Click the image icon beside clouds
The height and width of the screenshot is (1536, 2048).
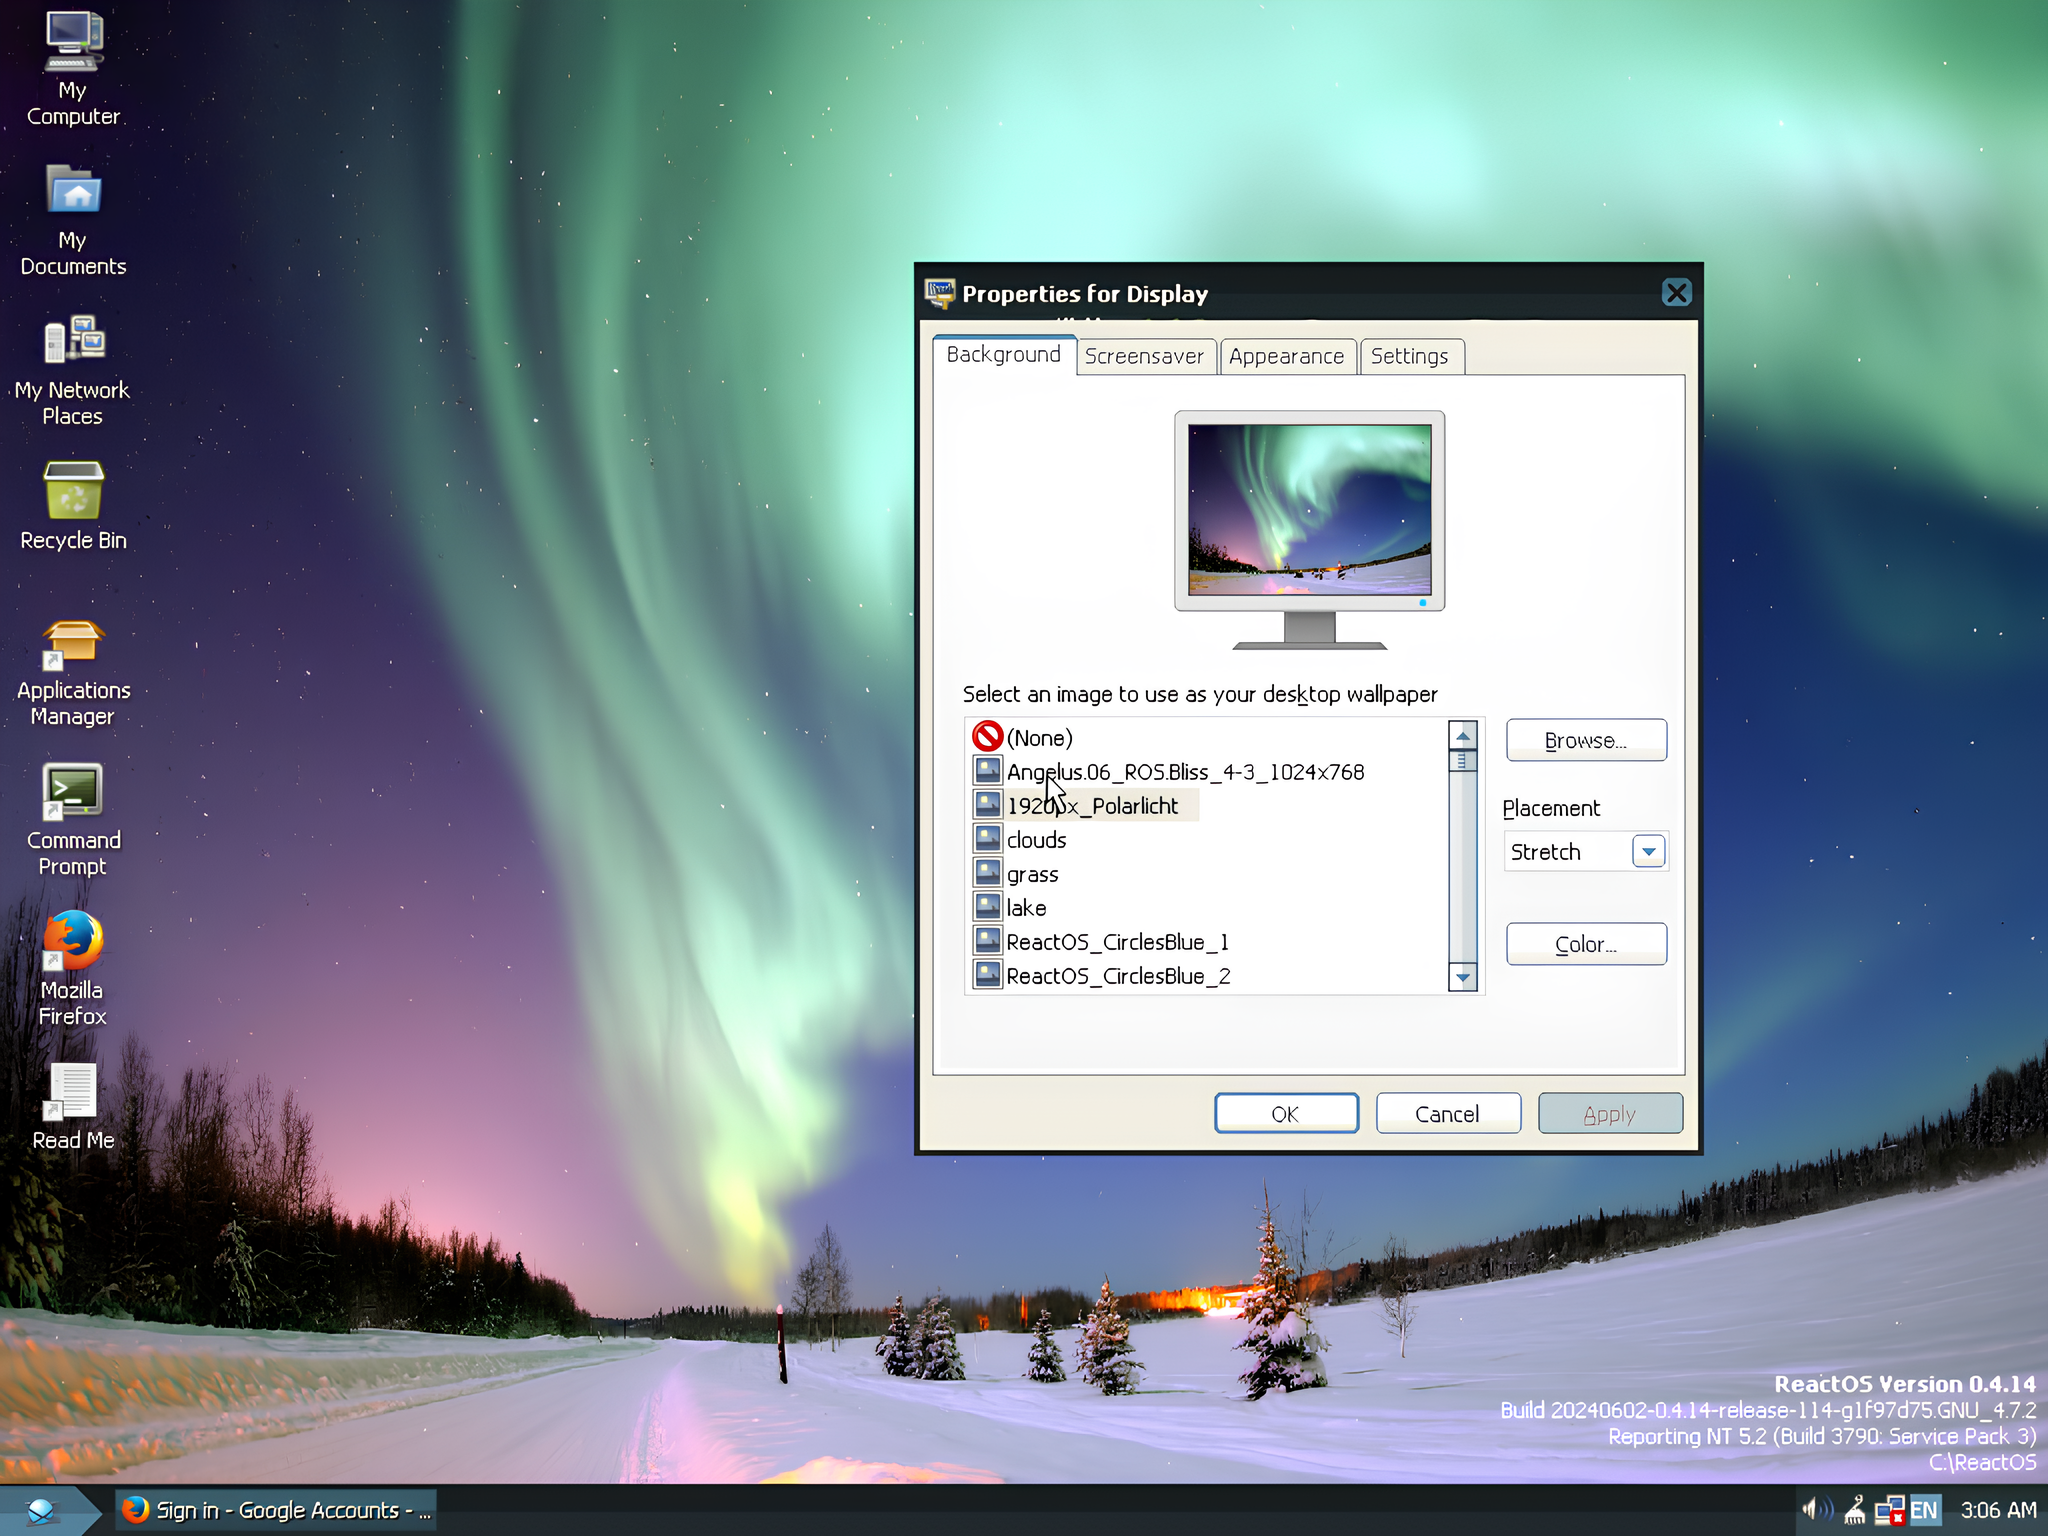click(x=988, y=839)
